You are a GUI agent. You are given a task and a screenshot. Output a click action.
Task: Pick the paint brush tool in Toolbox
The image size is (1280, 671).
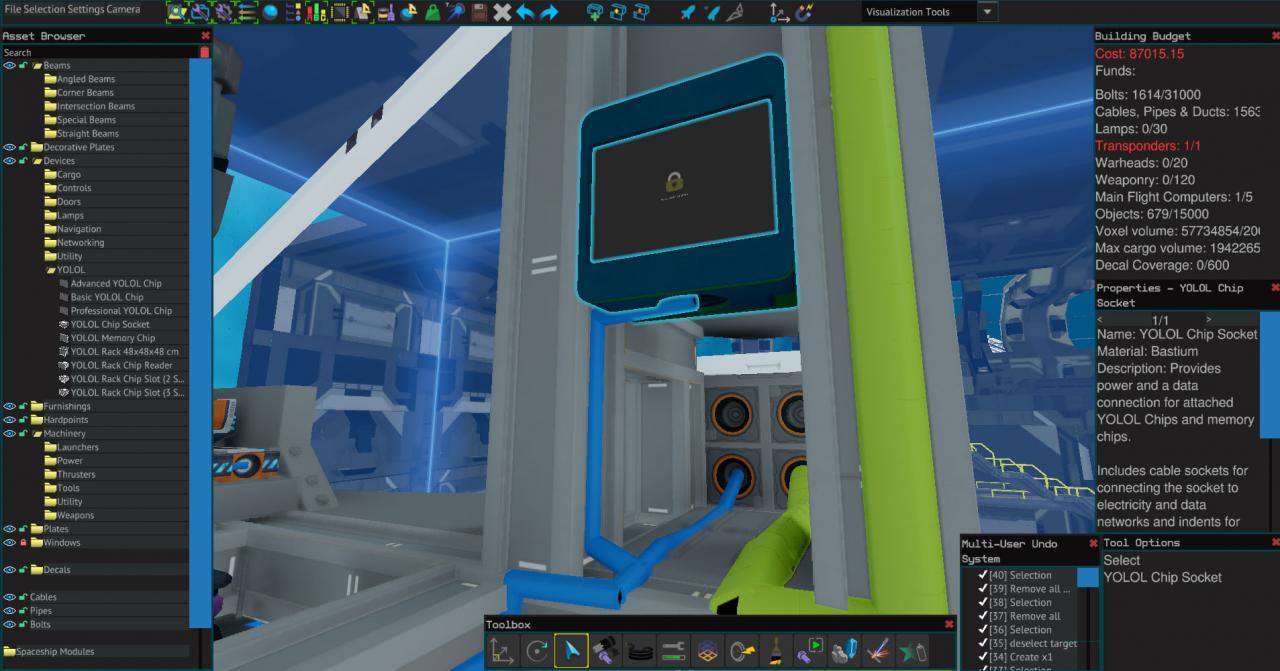click(775, 651)
